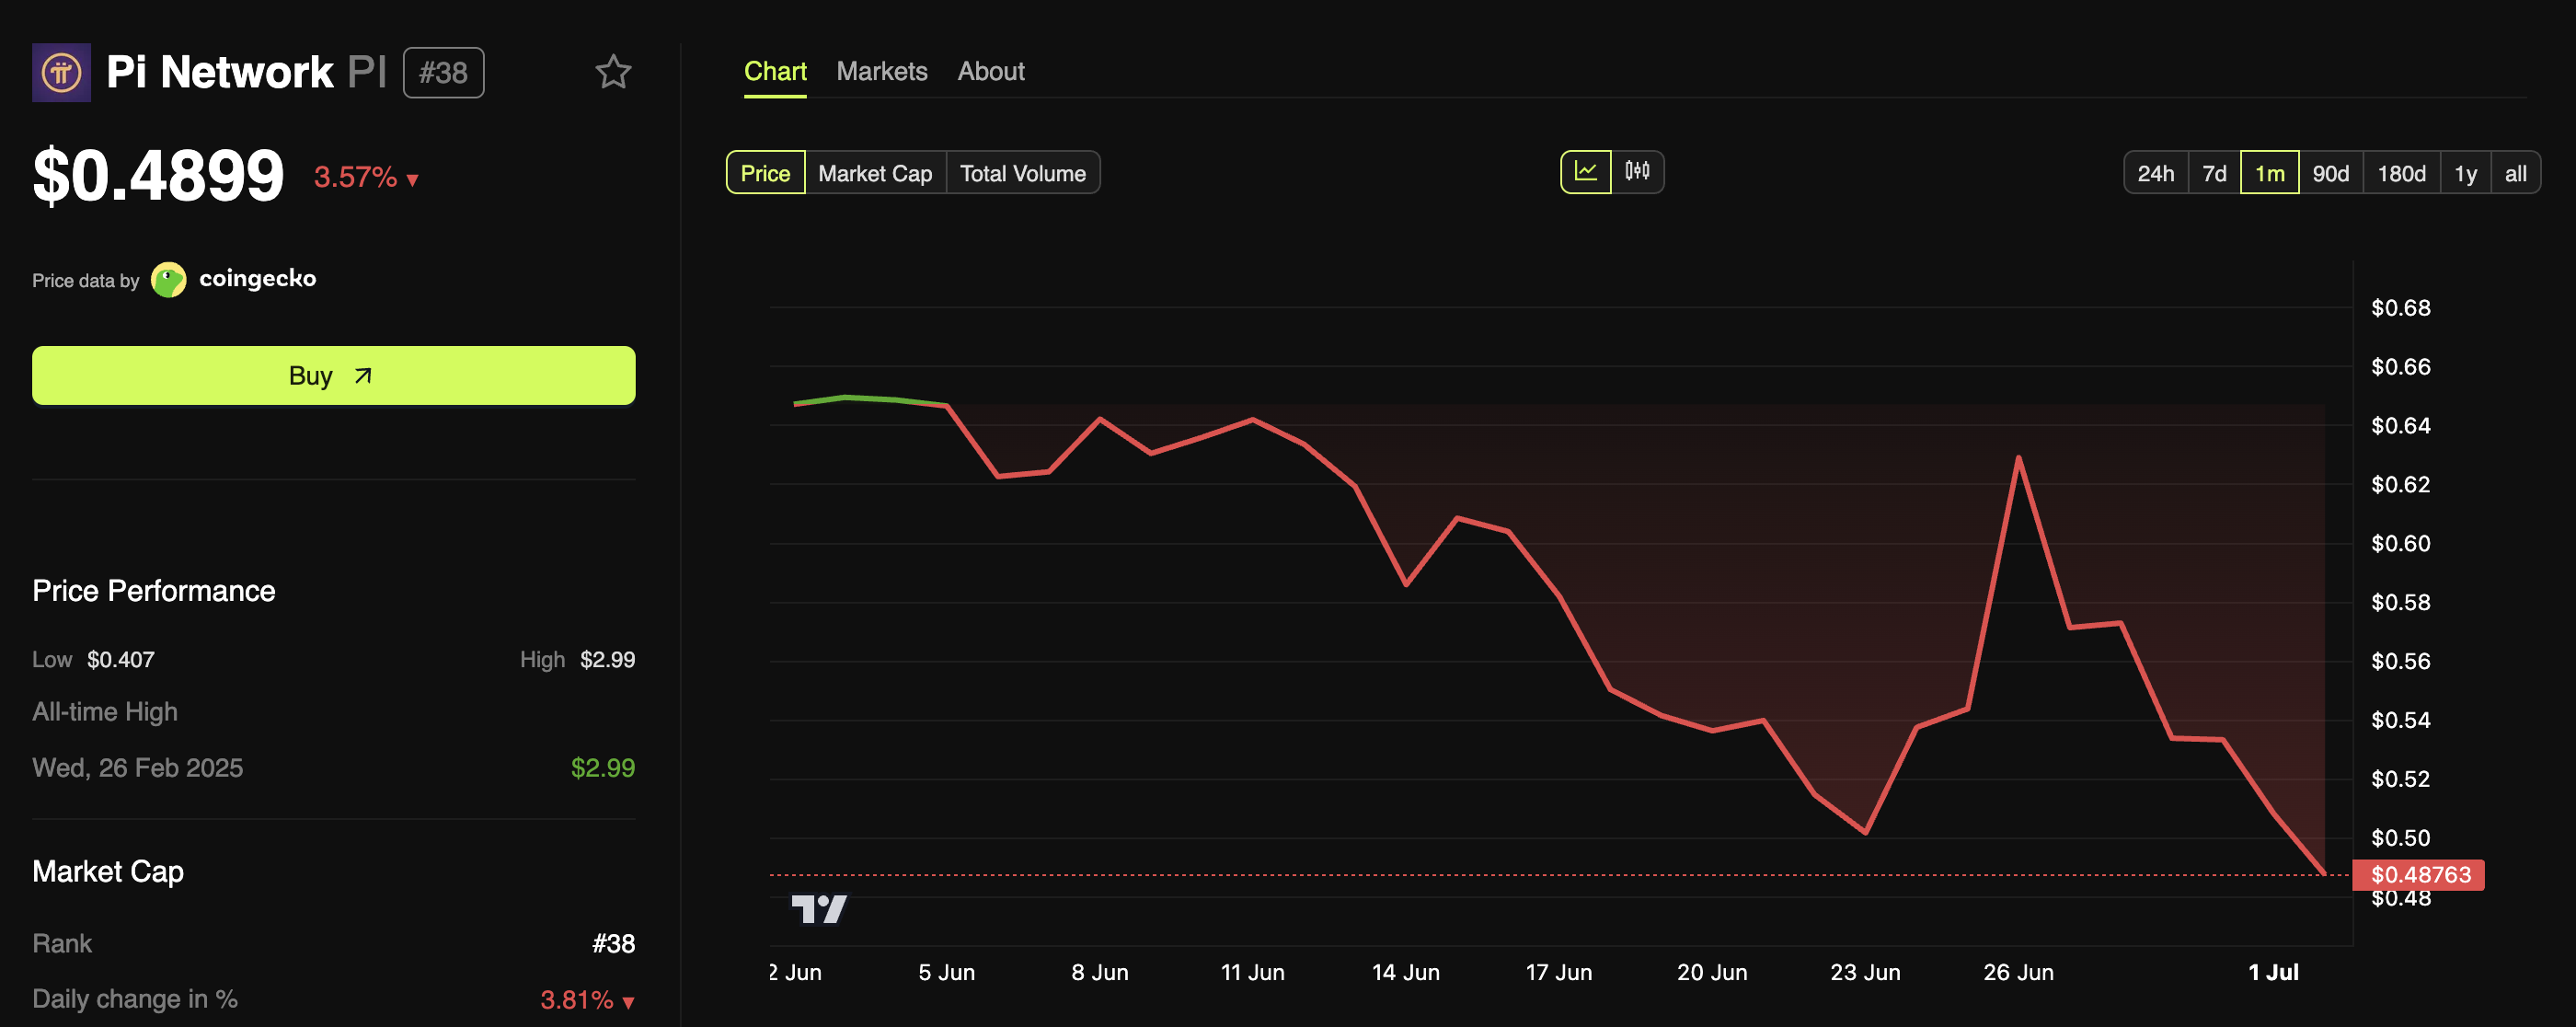
Task: Switch chart to Market Cap
Action: click(875, 173)
